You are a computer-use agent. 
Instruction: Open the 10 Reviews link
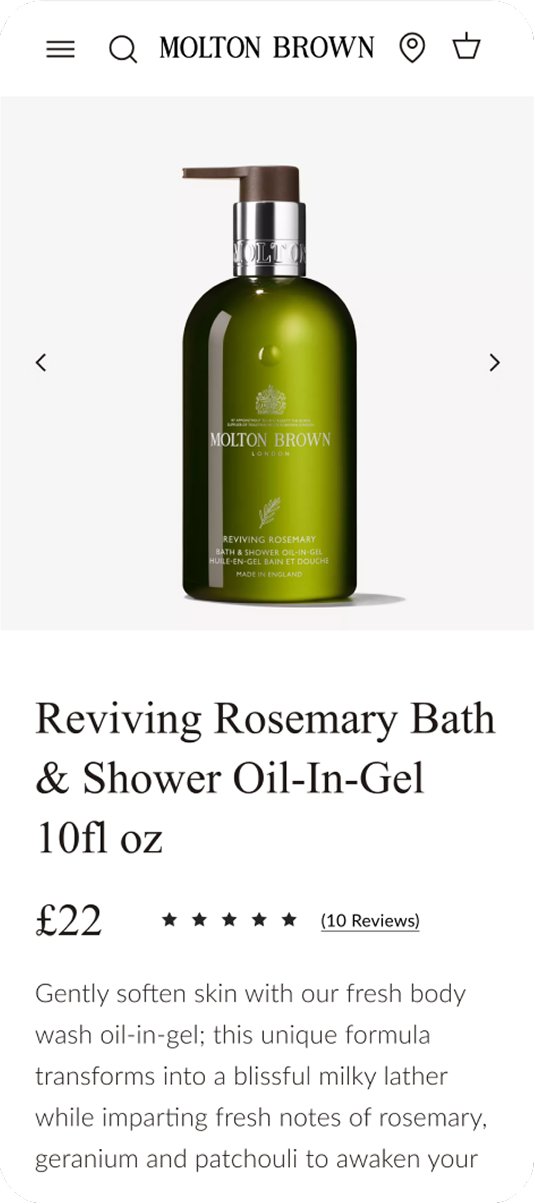click(370, 921)
